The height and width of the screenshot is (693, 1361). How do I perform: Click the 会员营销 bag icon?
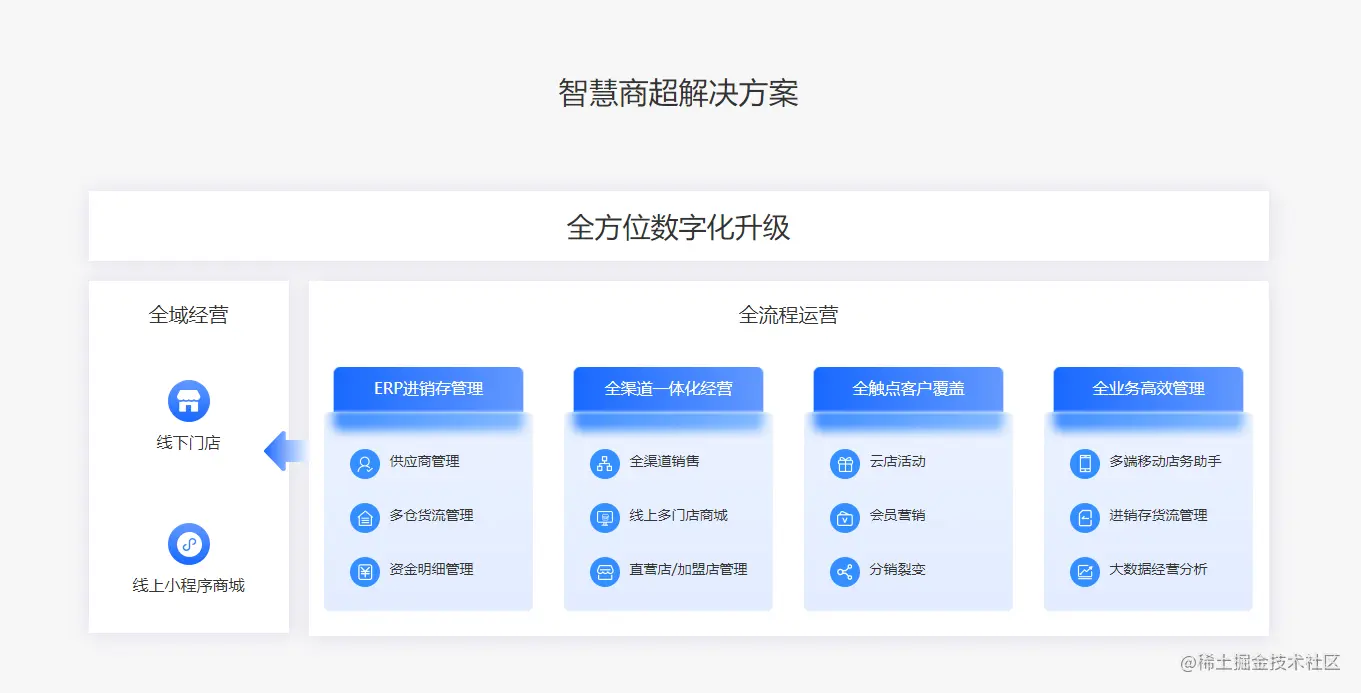(x=845, y=518)
